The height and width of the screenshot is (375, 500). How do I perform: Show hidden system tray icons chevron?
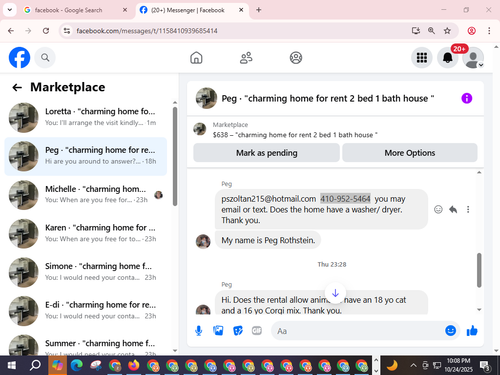(413, 366)
